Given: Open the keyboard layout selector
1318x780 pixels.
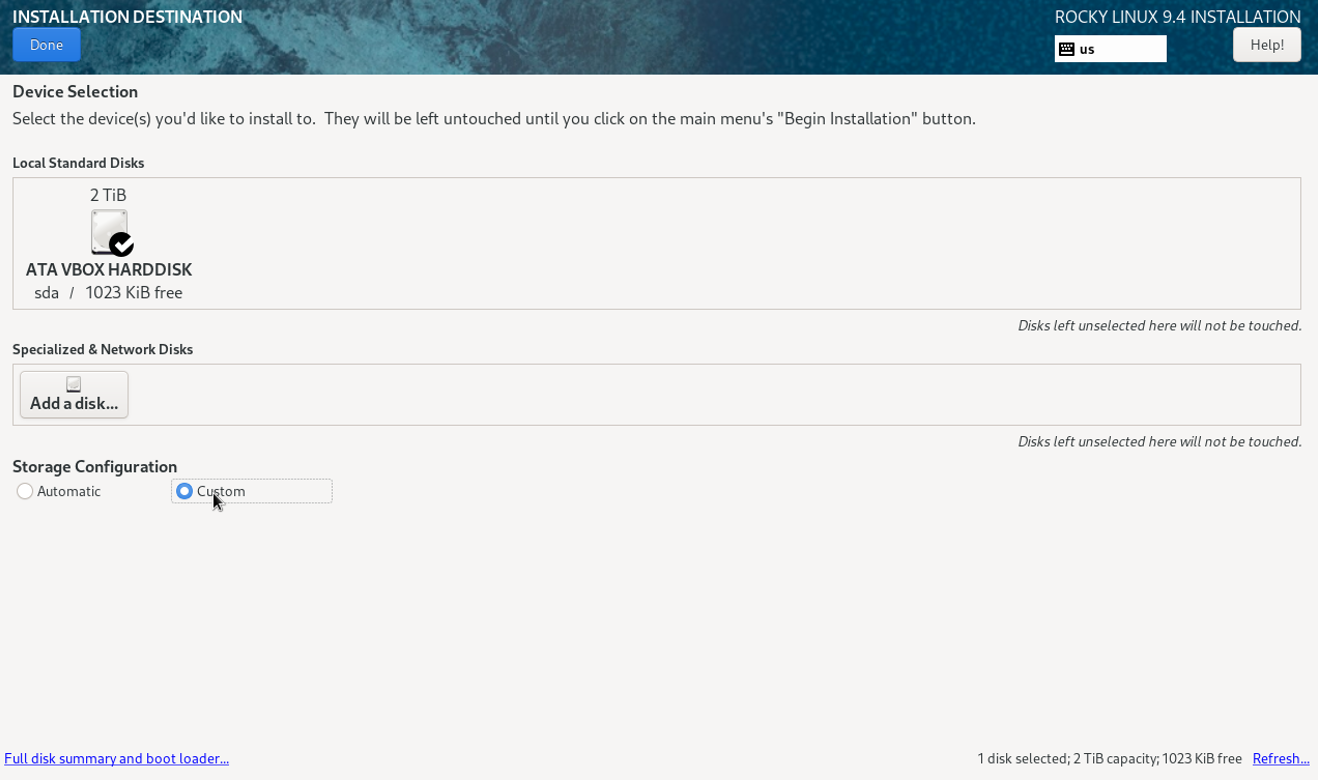Looking at the screenshot, I should [x=1110, y=48].
